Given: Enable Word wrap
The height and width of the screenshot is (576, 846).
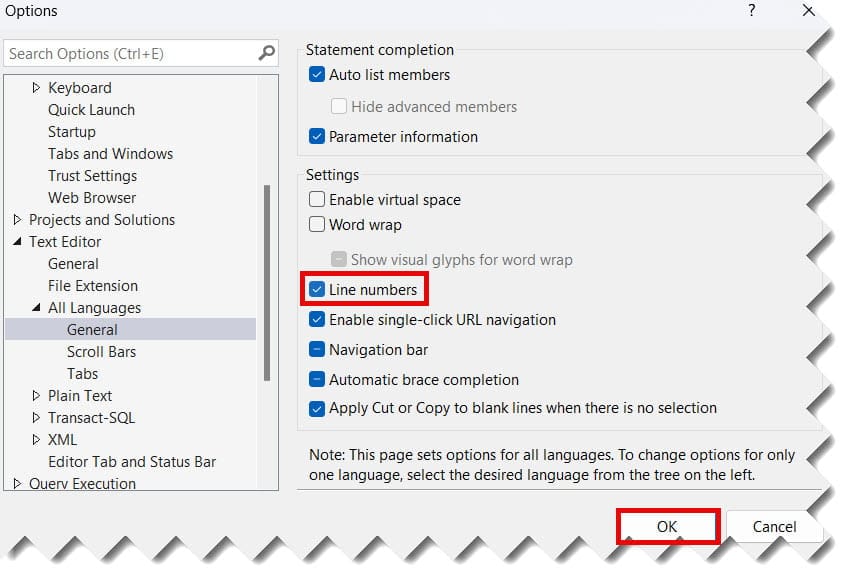Looking at the screenshot, I should 317,224.
